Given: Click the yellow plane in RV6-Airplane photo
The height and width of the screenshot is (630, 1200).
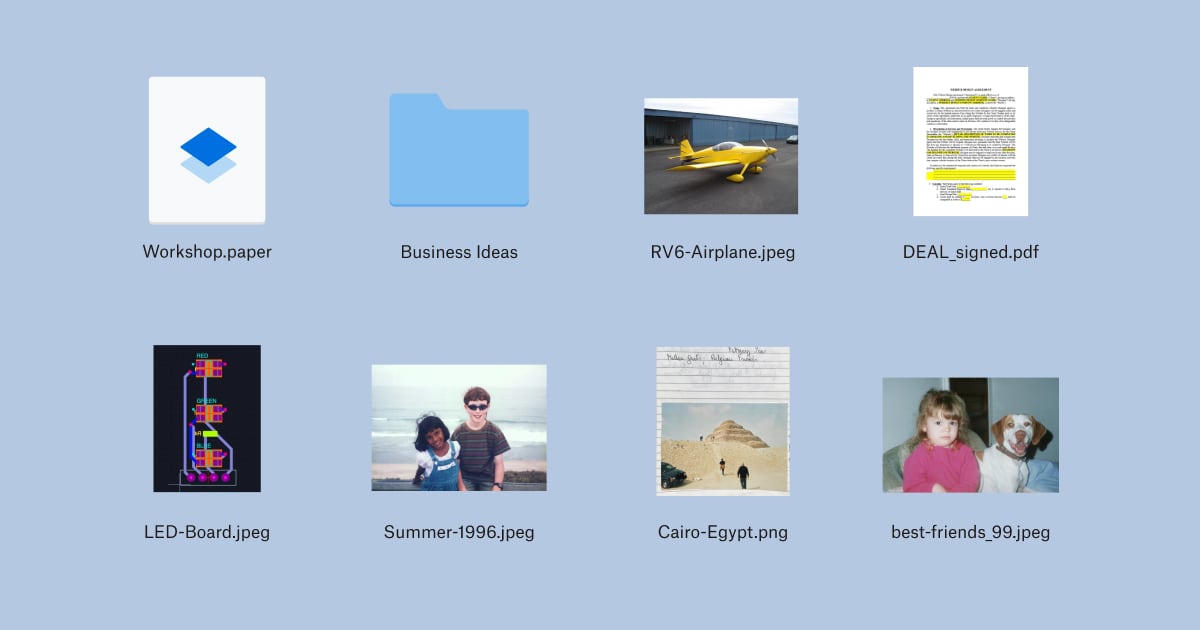Looking at the screenshot, I should click(x=722, y=158).
